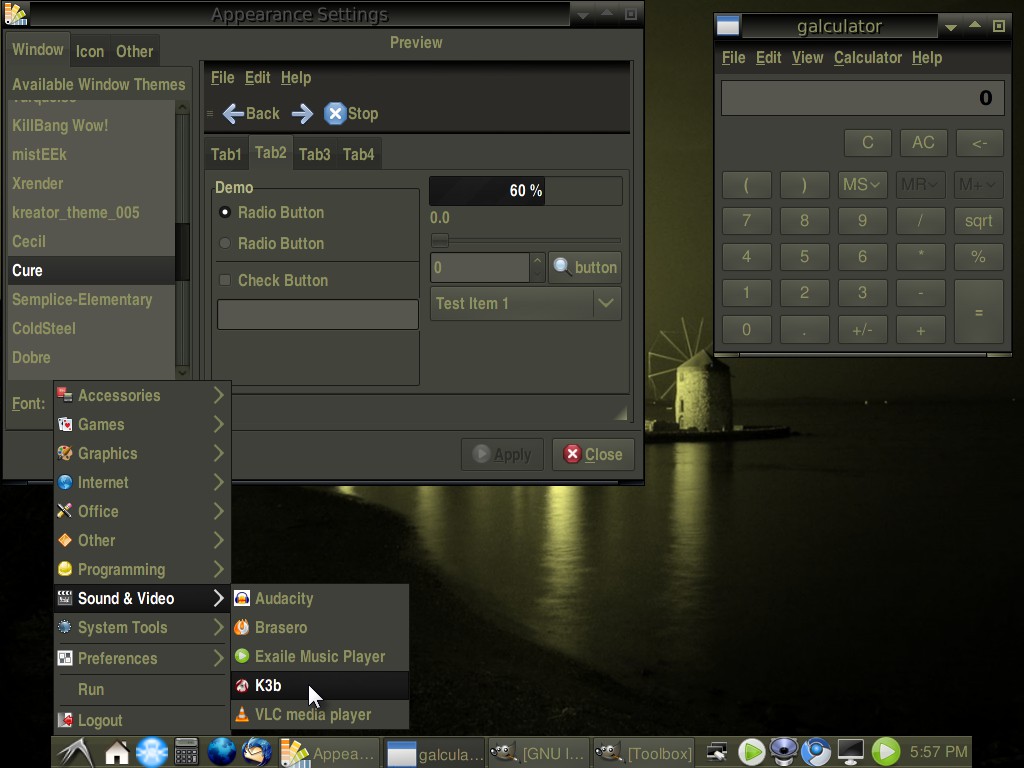Open the main menu launcher in the taskbar
The width and height of the screenshot is (1024, 768).
(x=74, y=752)
